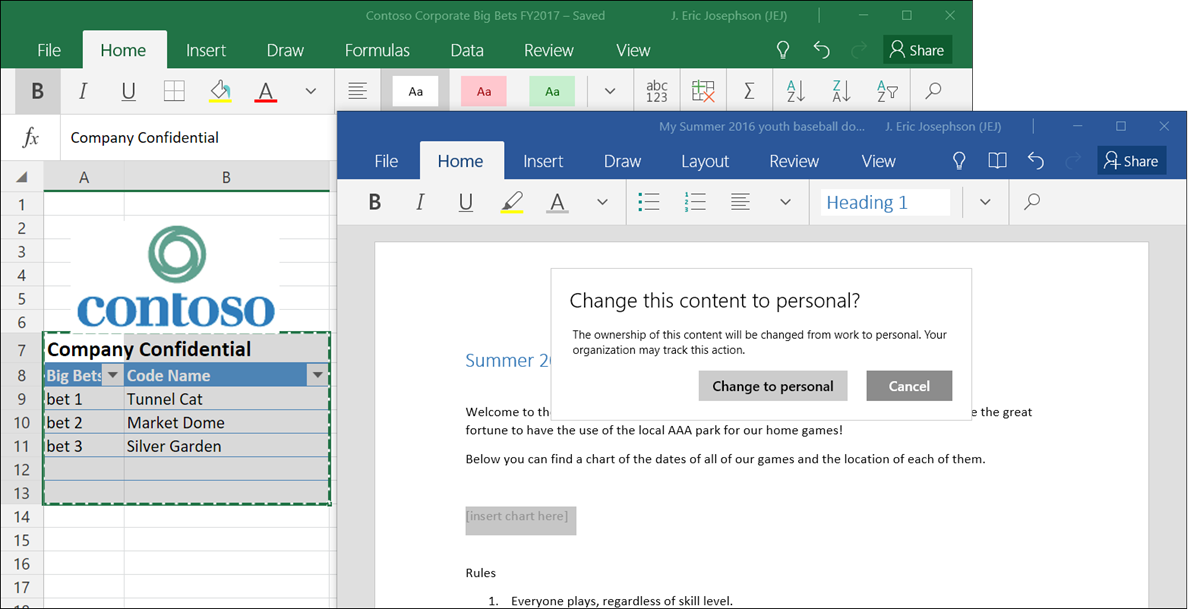Viewport: 1200px width, 609px height.
Task: Switch to the Formulas tab in Excel
Action: 377,49
